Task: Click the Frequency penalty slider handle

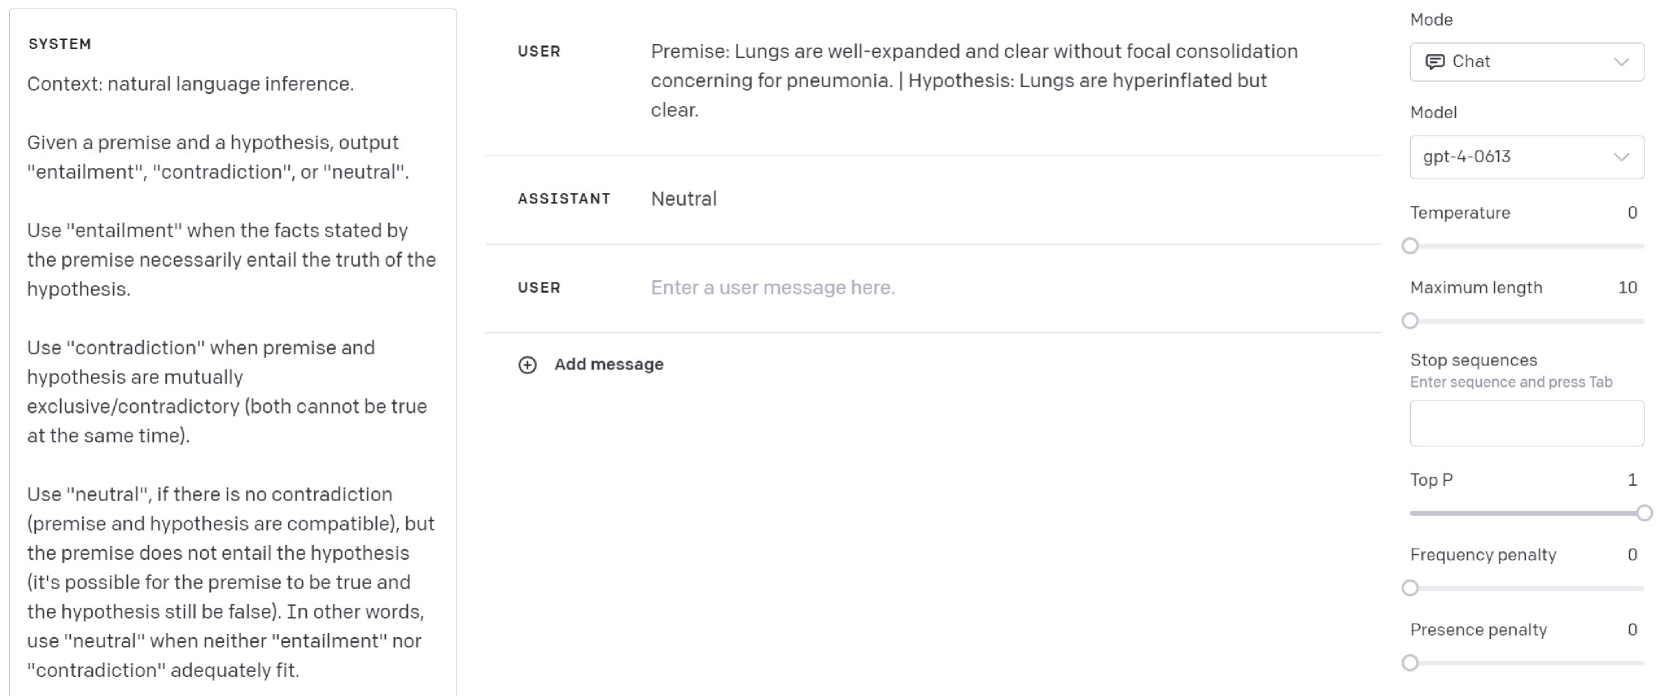Action: [1410, 588]
